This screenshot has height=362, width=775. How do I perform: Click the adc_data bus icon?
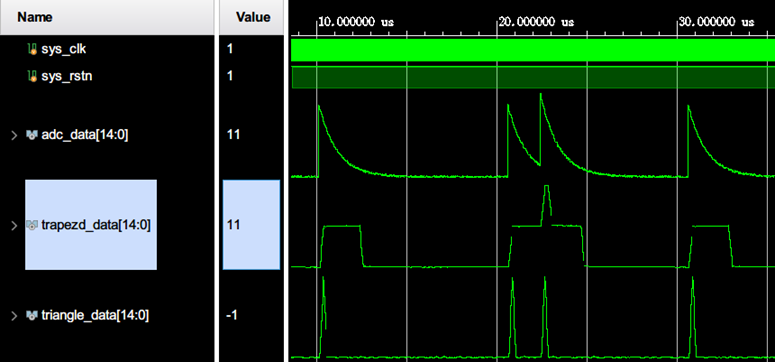point(32,135)
